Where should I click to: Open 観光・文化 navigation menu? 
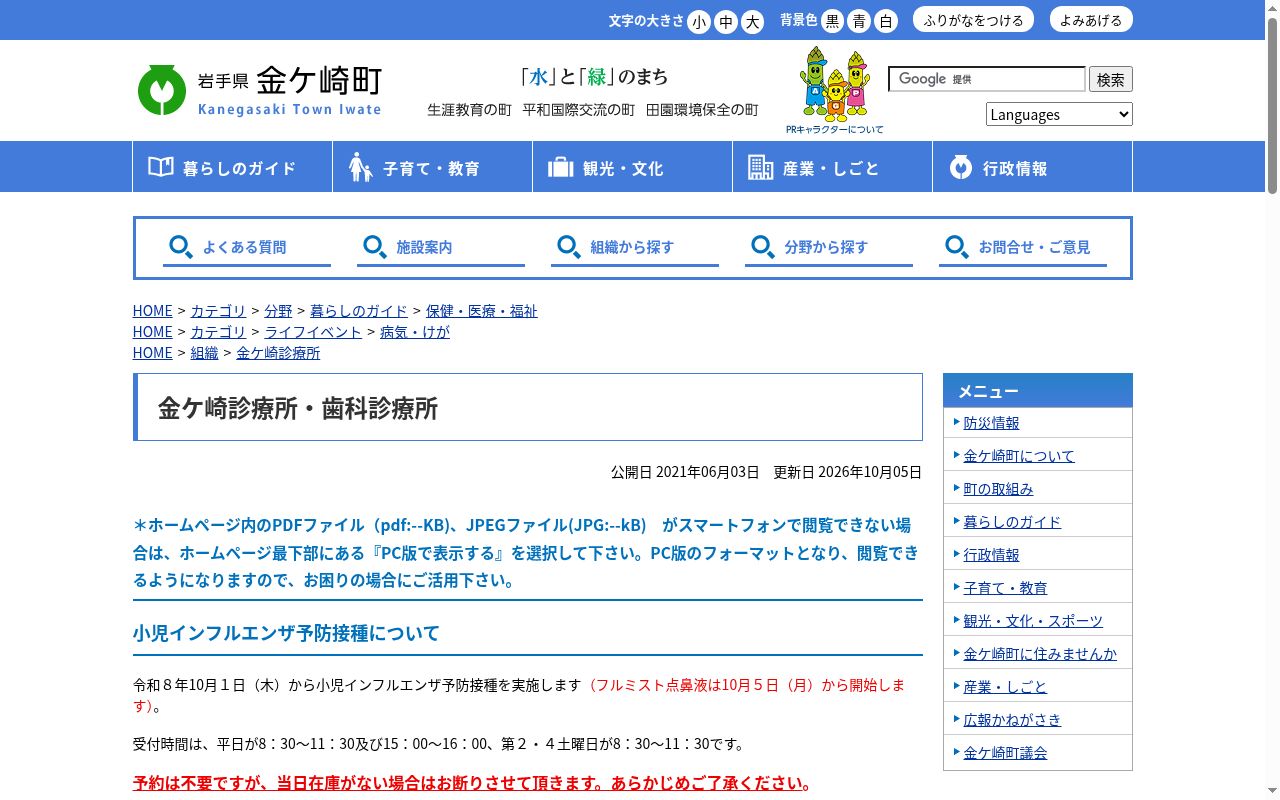[633, 166]
